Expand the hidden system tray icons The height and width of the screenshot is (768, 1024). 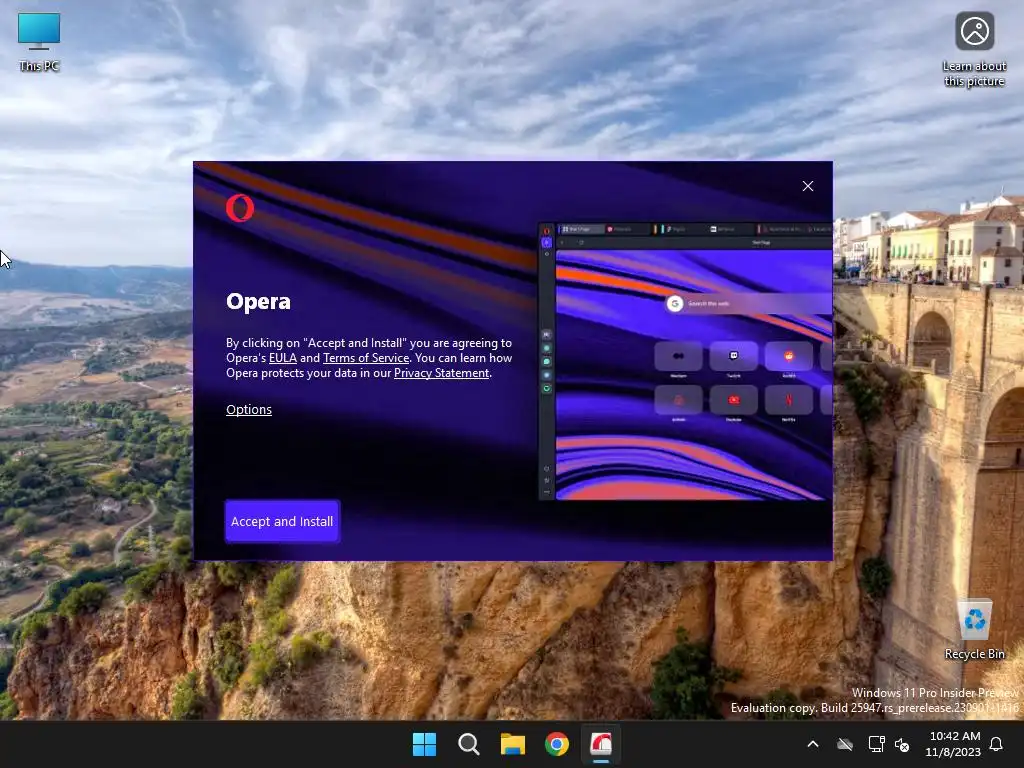point(813,744)
